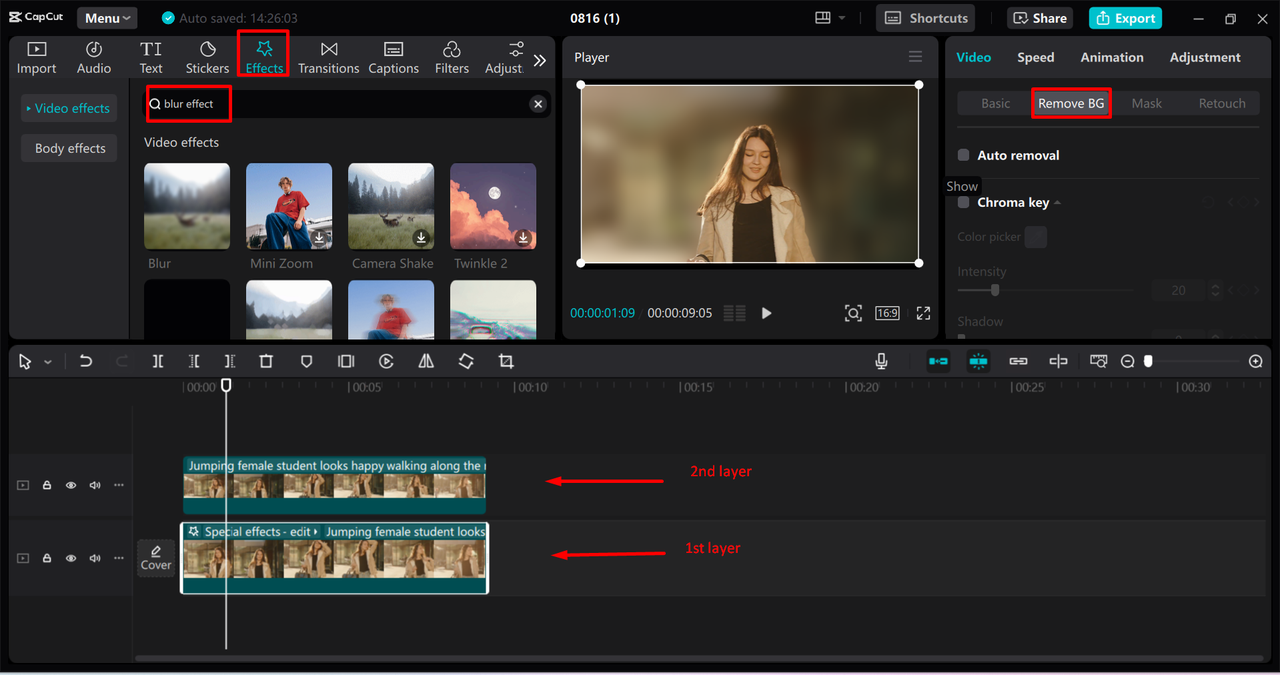Download the Twinkle 2 effect
This screenshot has height=675, width=1280.
pos(523,237)
